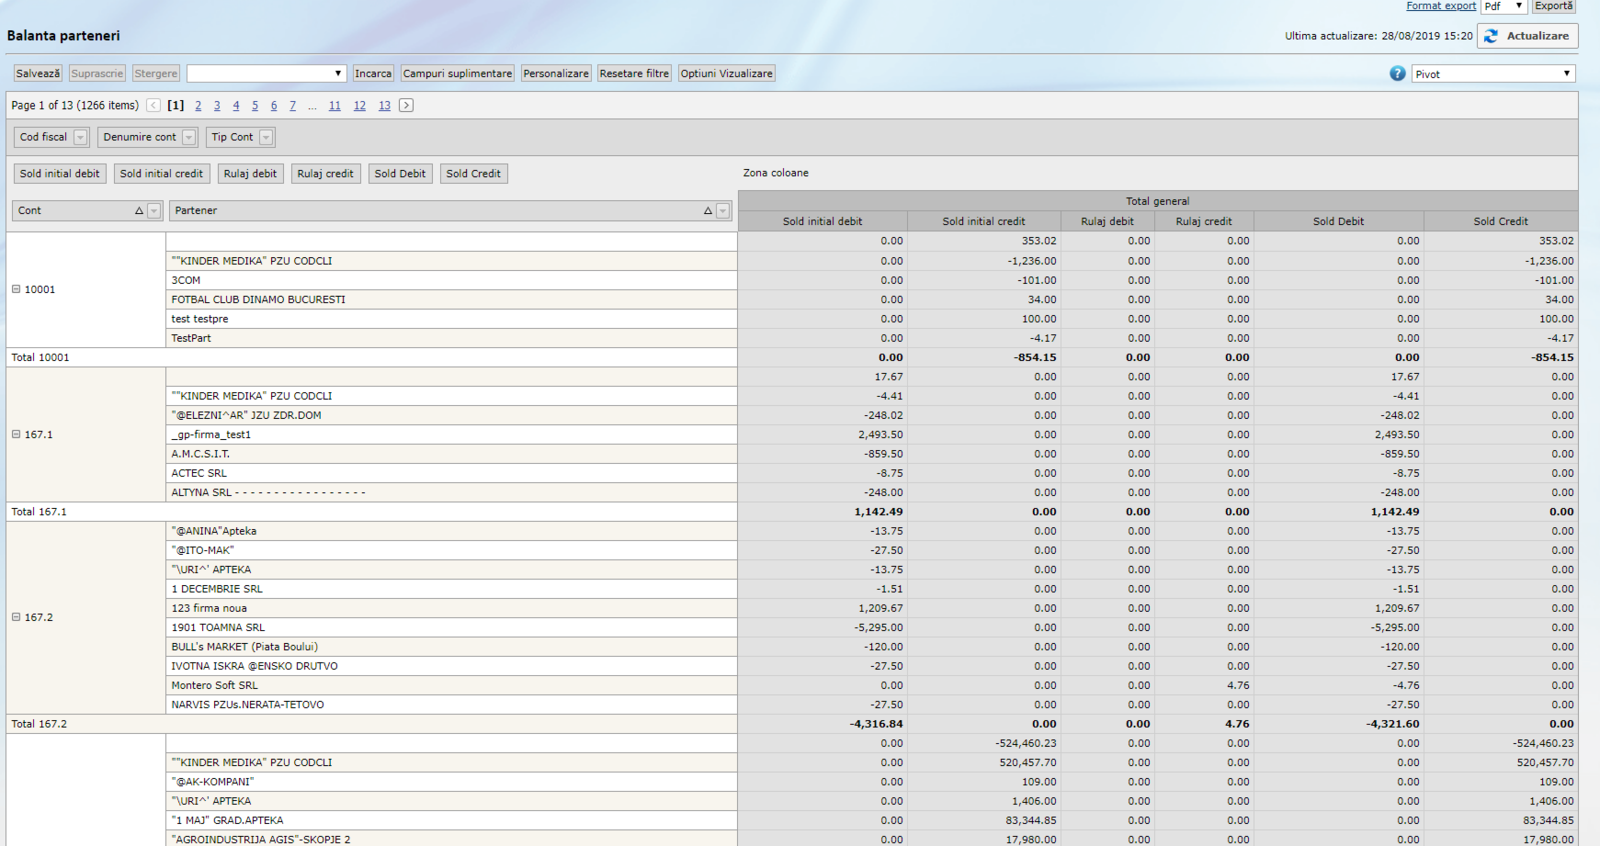Viewport: 1600px width, 846px height.
Task: Click the Format export link
Action: pos(1440,6)
